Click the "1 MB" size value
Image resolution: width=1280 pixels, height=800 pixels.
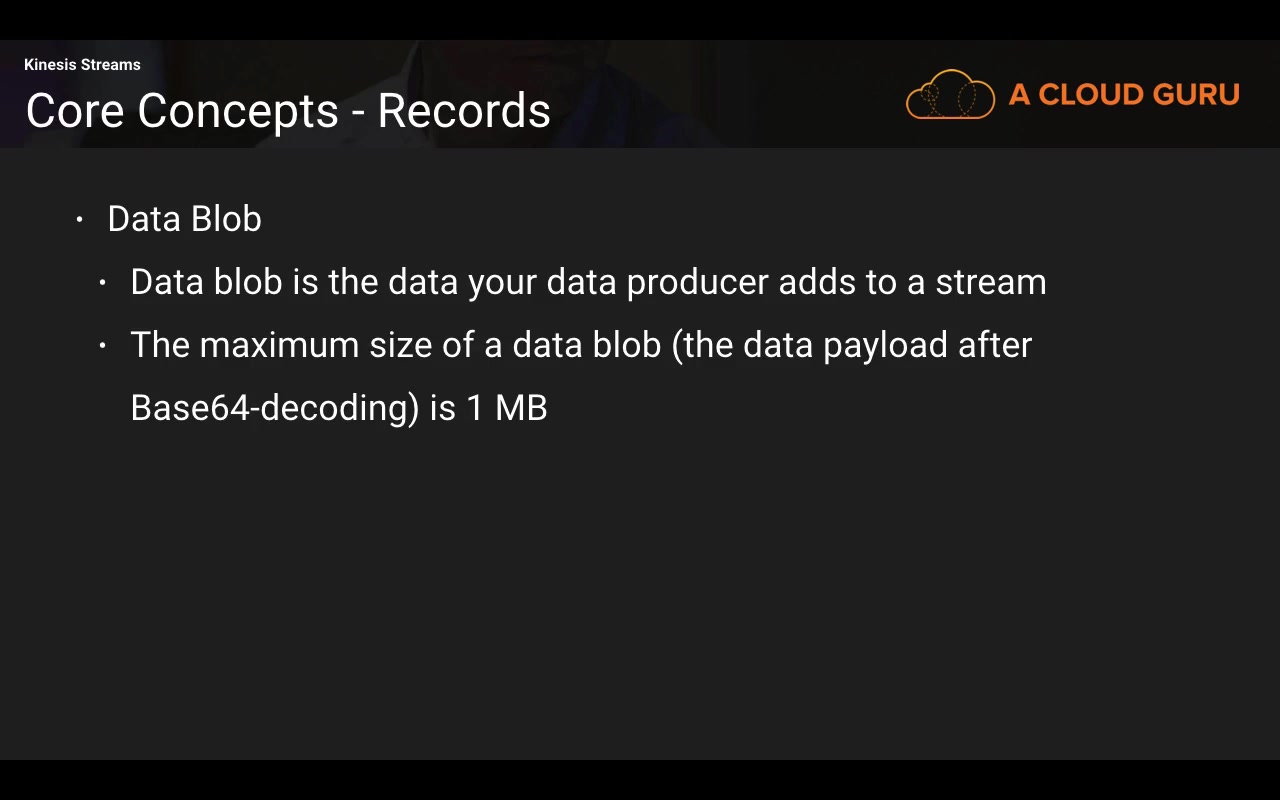coord(507,408)
